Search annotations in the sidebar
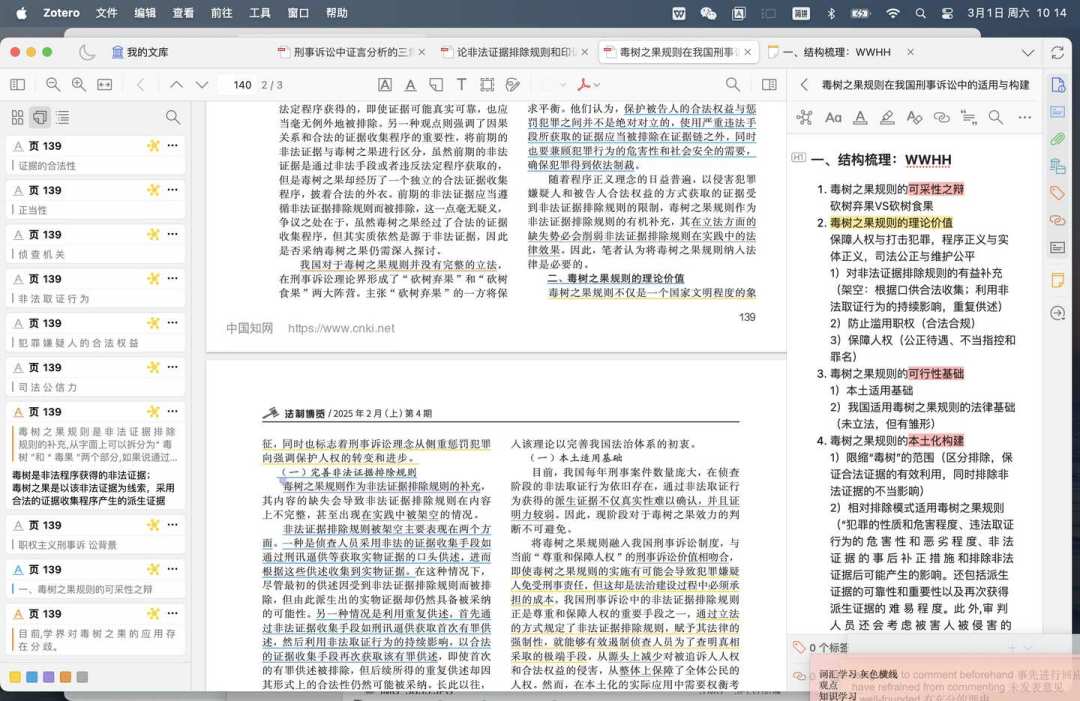1080x701 pixels. pyautogui.click(x=173, y=117)
